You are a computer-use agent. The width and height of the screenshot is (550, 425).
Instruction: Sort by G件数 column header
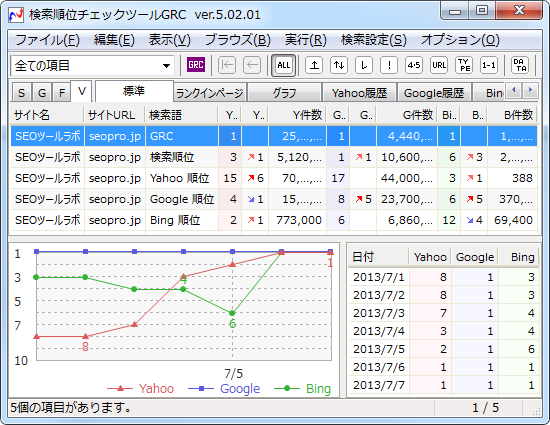406,115
